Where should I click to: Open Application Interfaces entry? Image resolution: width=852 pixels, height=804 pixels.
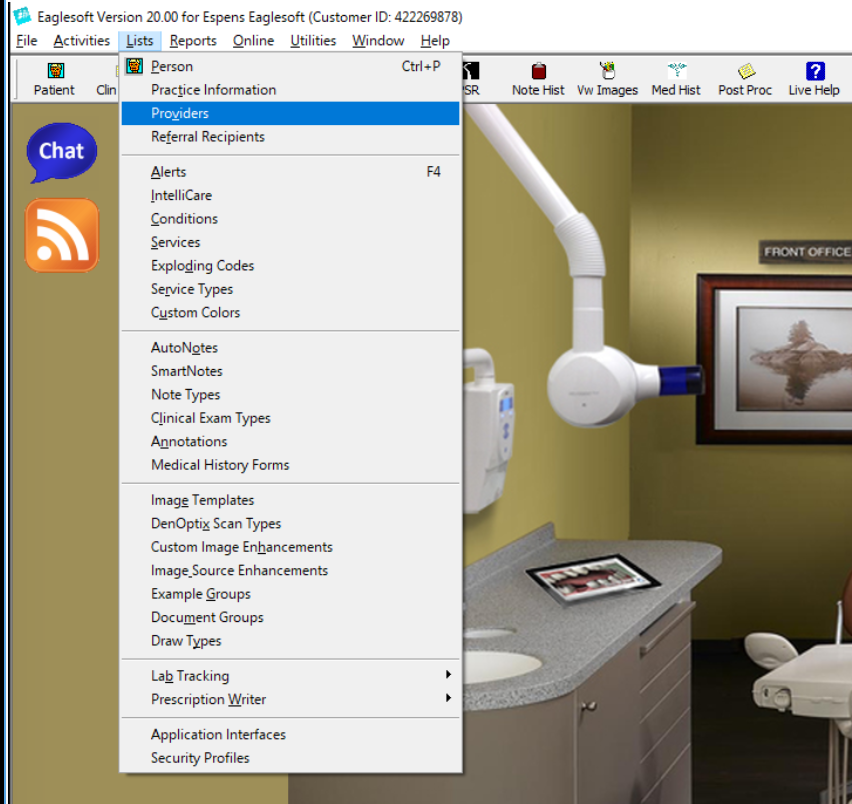tap(290, 734)
